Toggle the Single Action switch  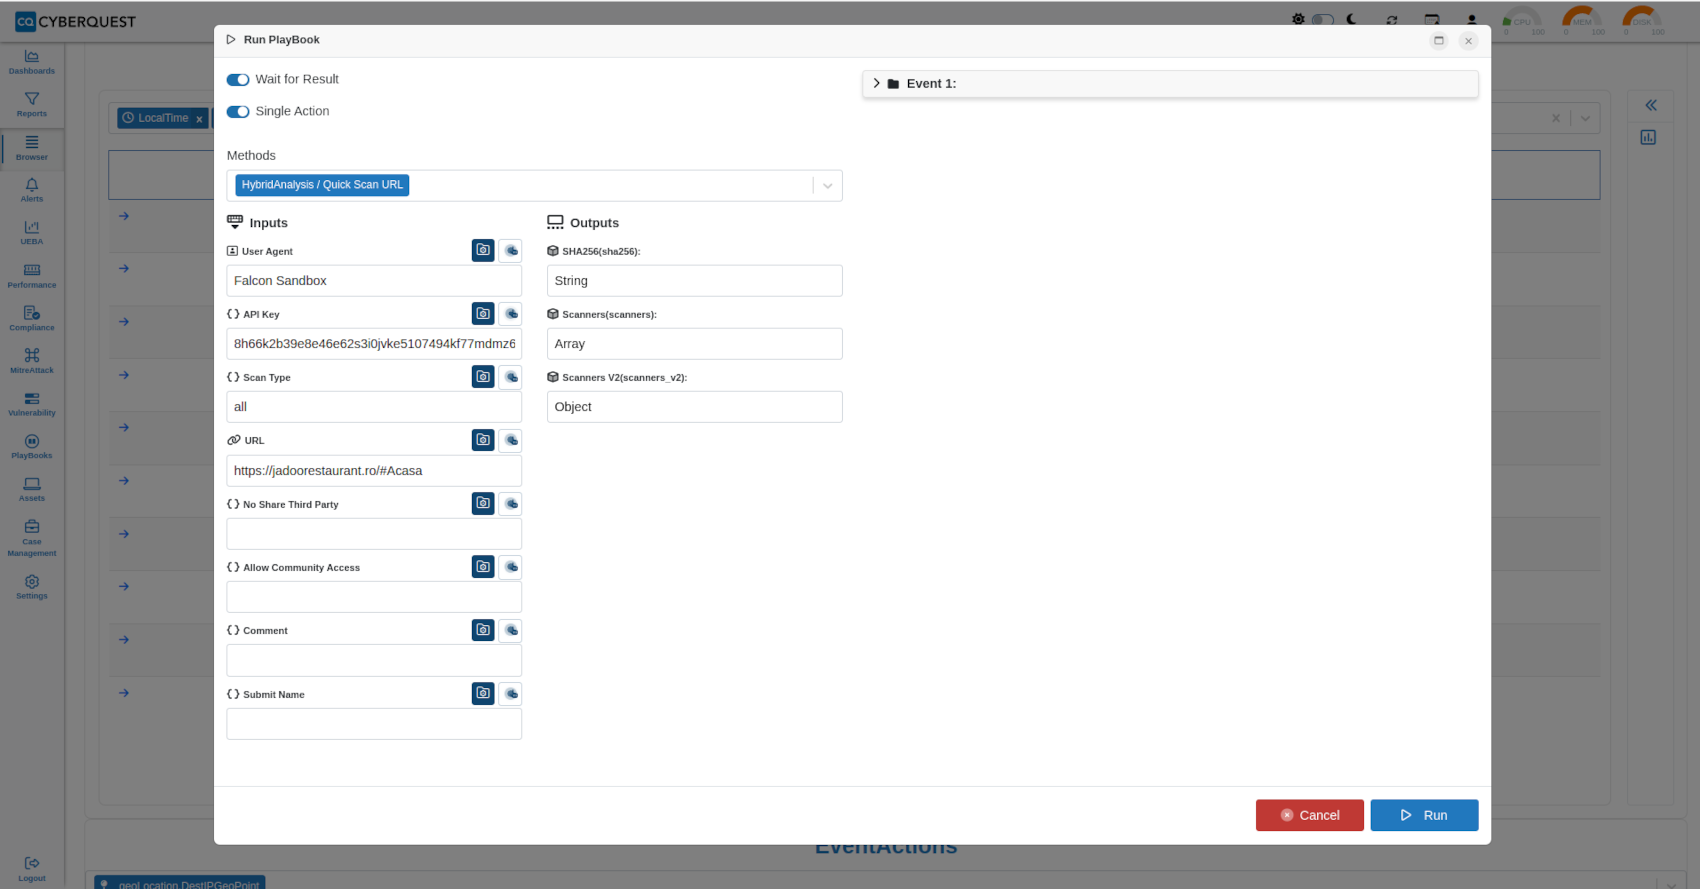[x=238, y=112]
